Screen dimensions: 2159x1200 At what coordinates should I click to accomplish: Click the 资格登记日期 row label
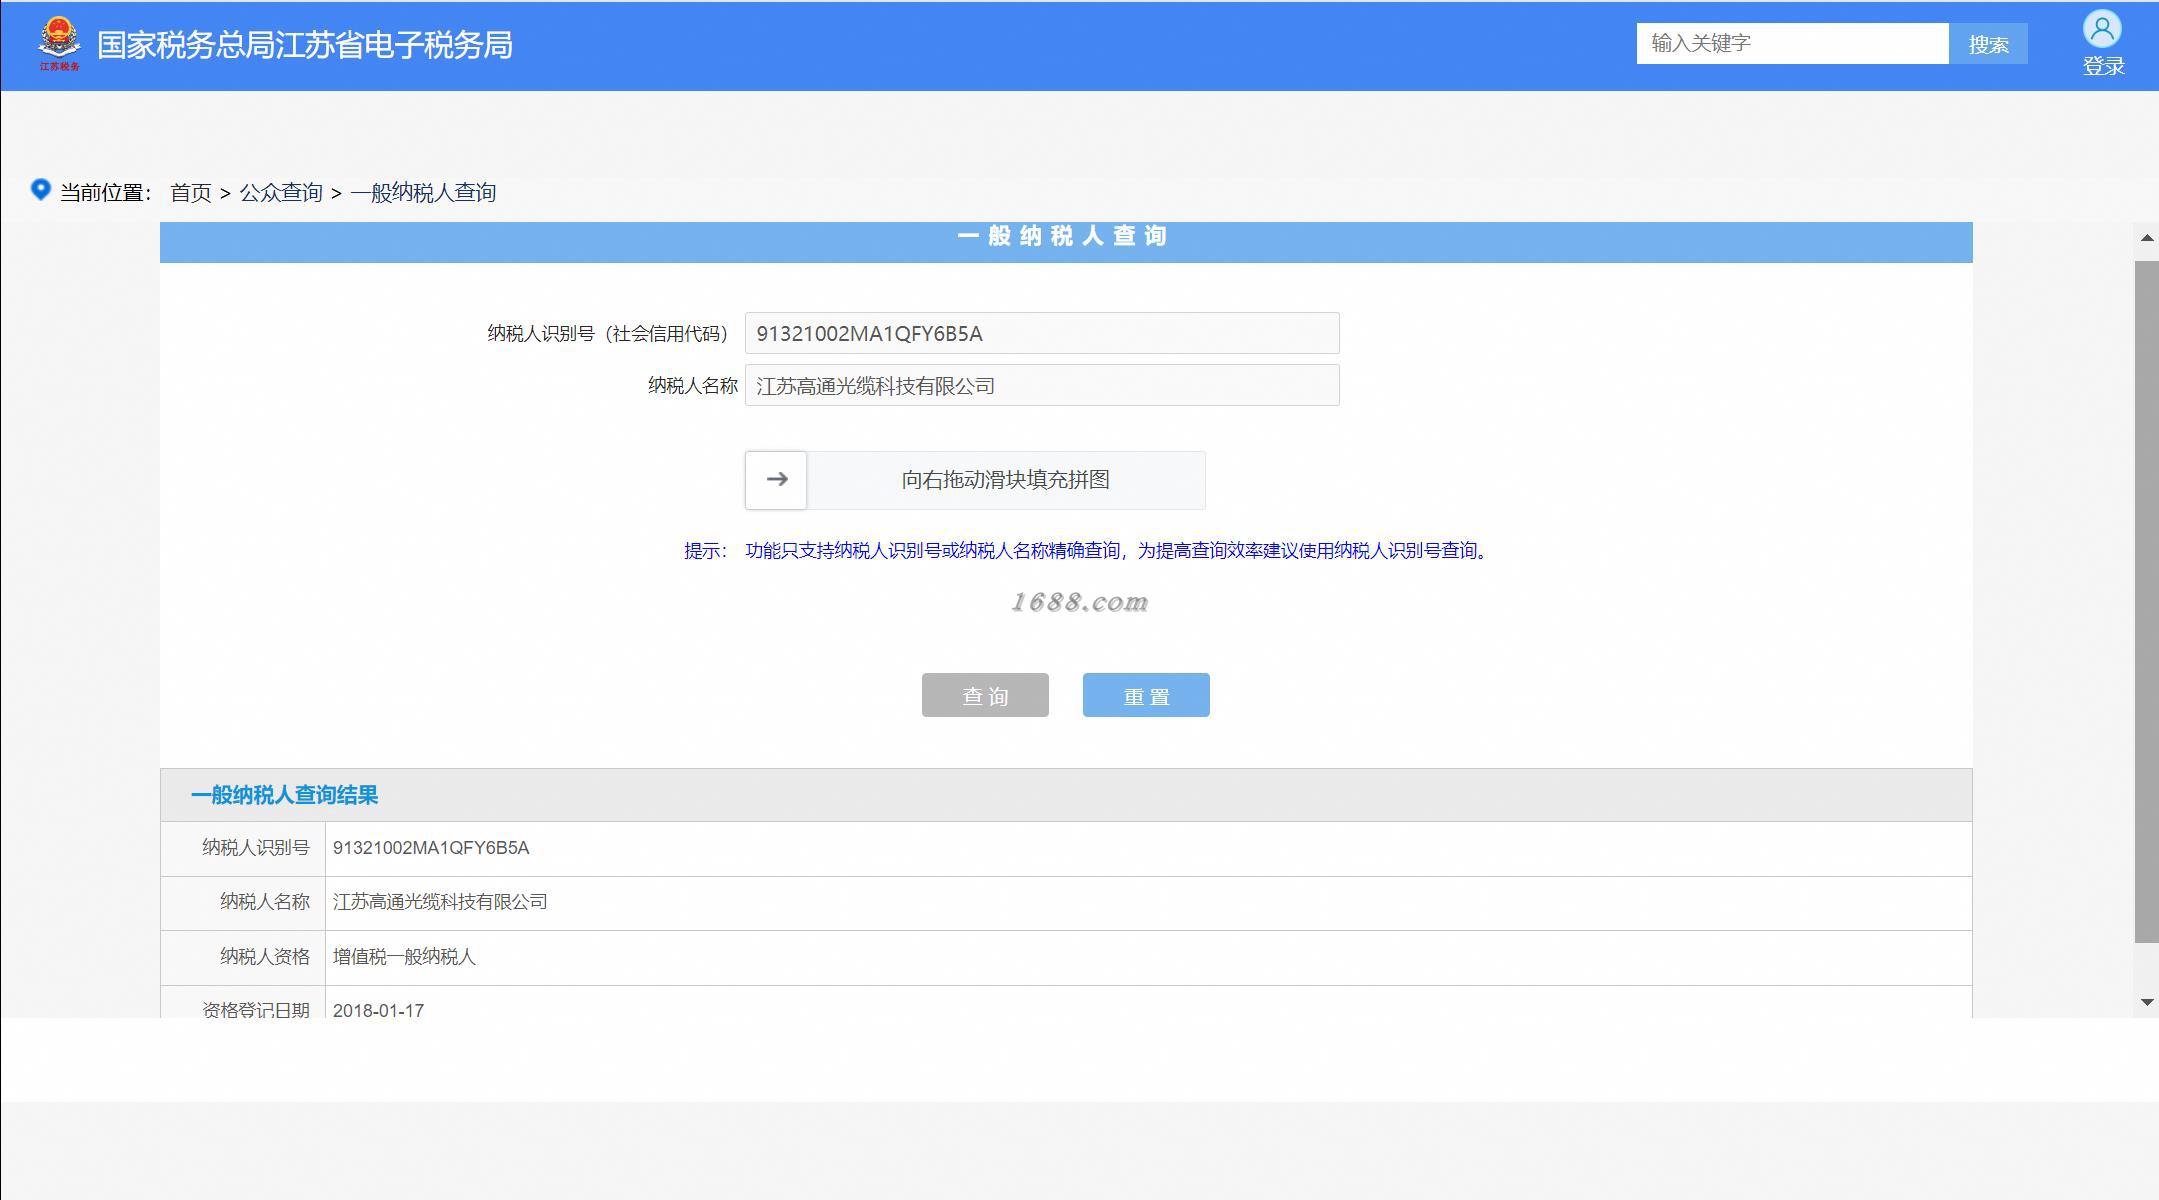[256, 1010]
